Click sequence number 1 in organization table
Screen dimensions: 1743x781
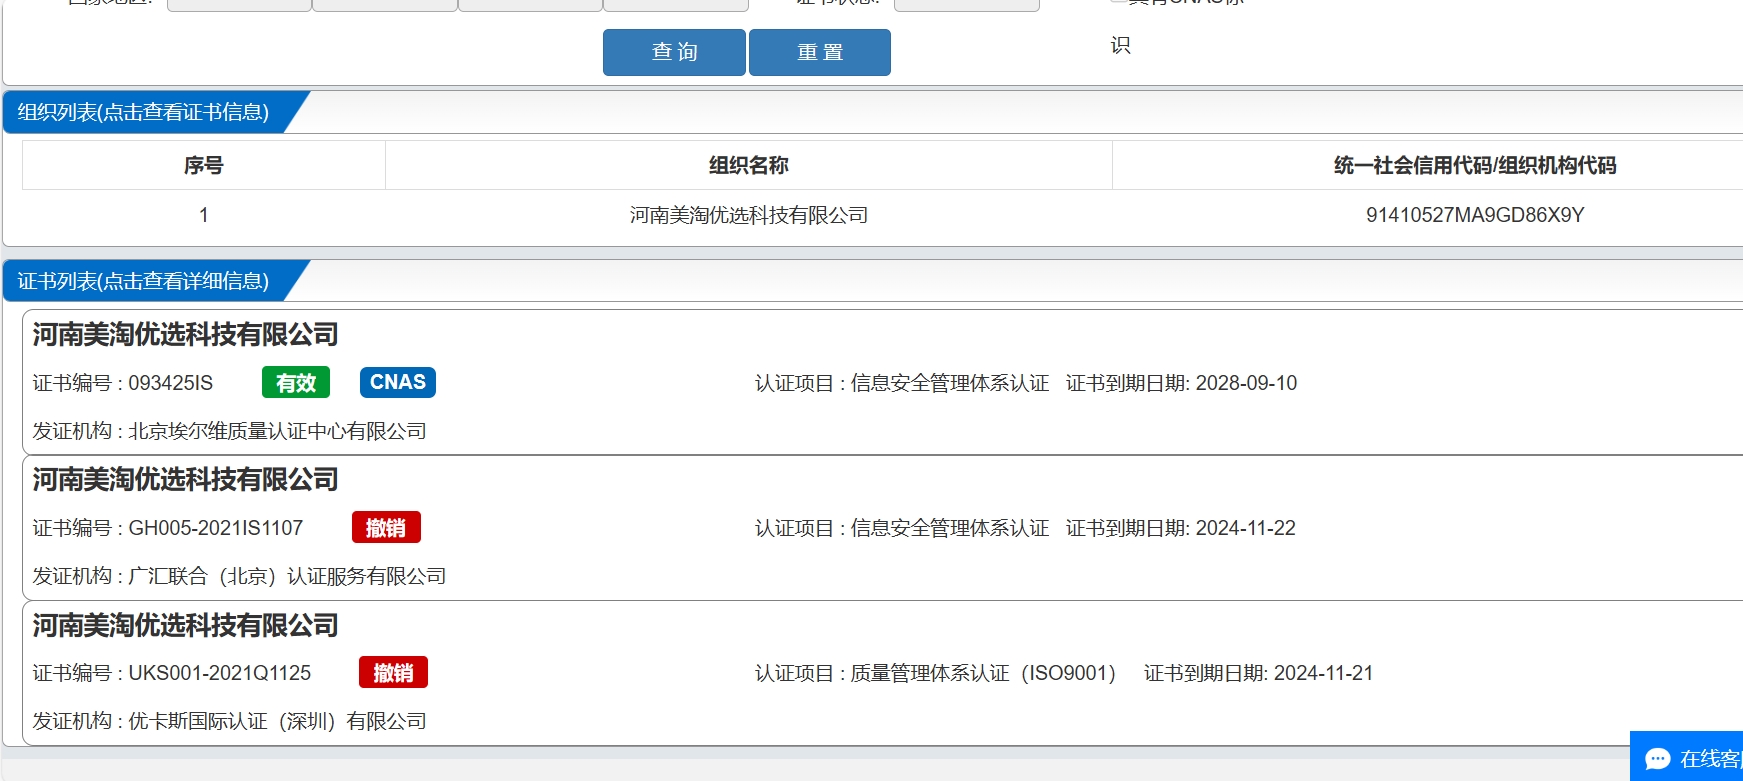204,215
